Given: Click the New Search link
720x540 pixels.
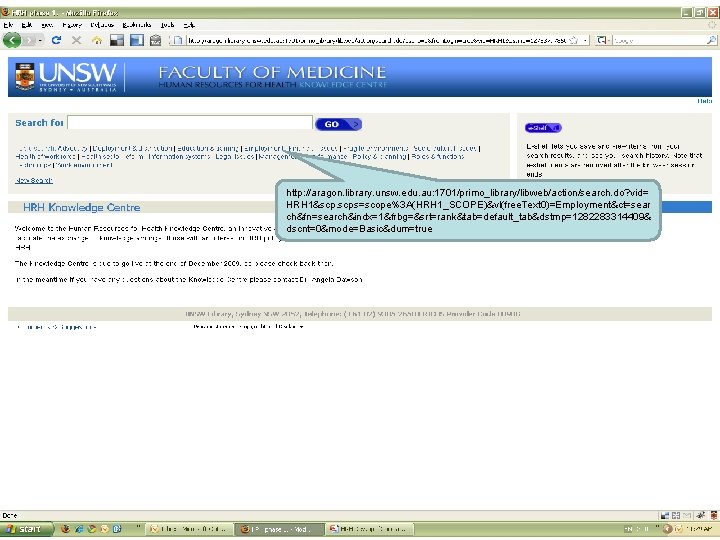Looking at the screenshot, I should (34, 180).
